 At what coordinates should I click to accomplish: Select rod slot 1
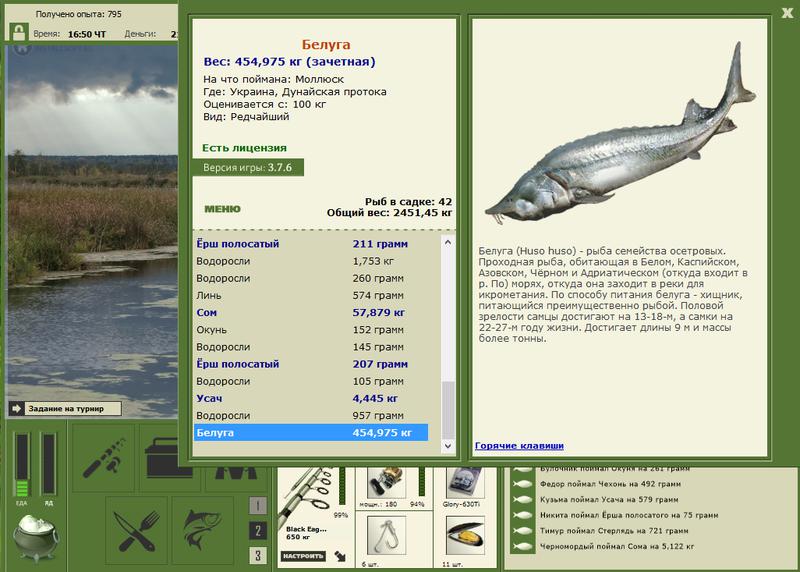[x=258, y=506]
